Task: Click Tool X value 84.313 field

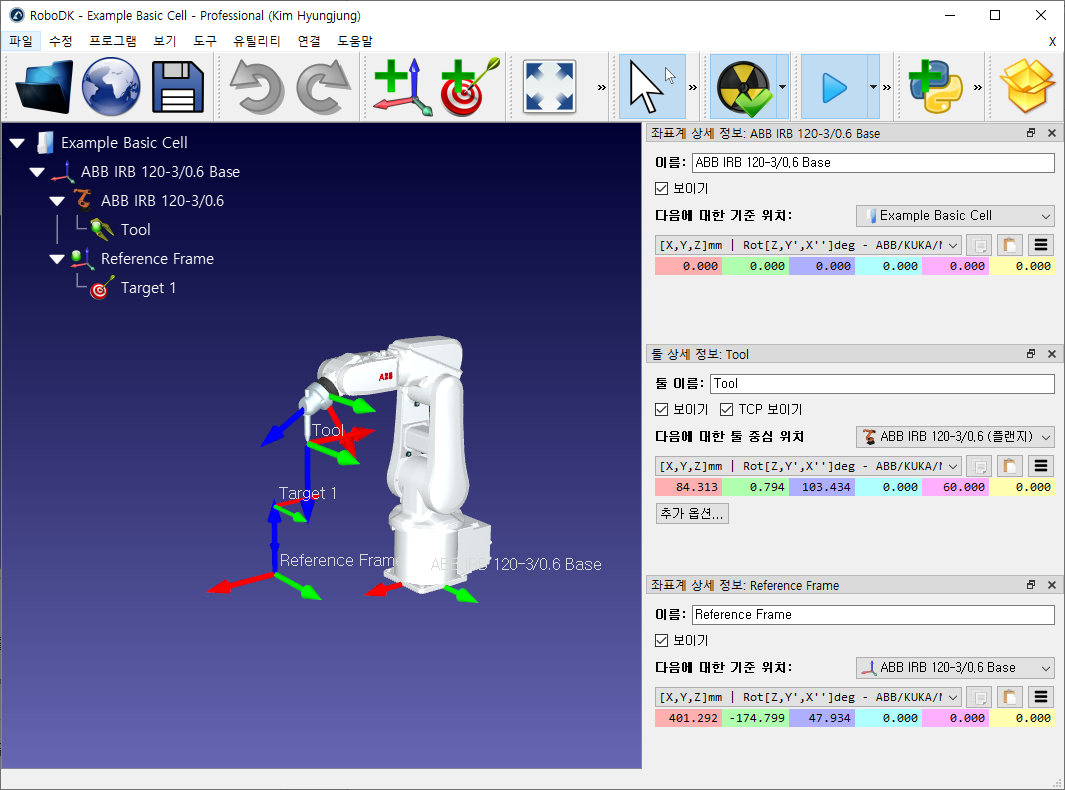Action: (x=688, y=487)
